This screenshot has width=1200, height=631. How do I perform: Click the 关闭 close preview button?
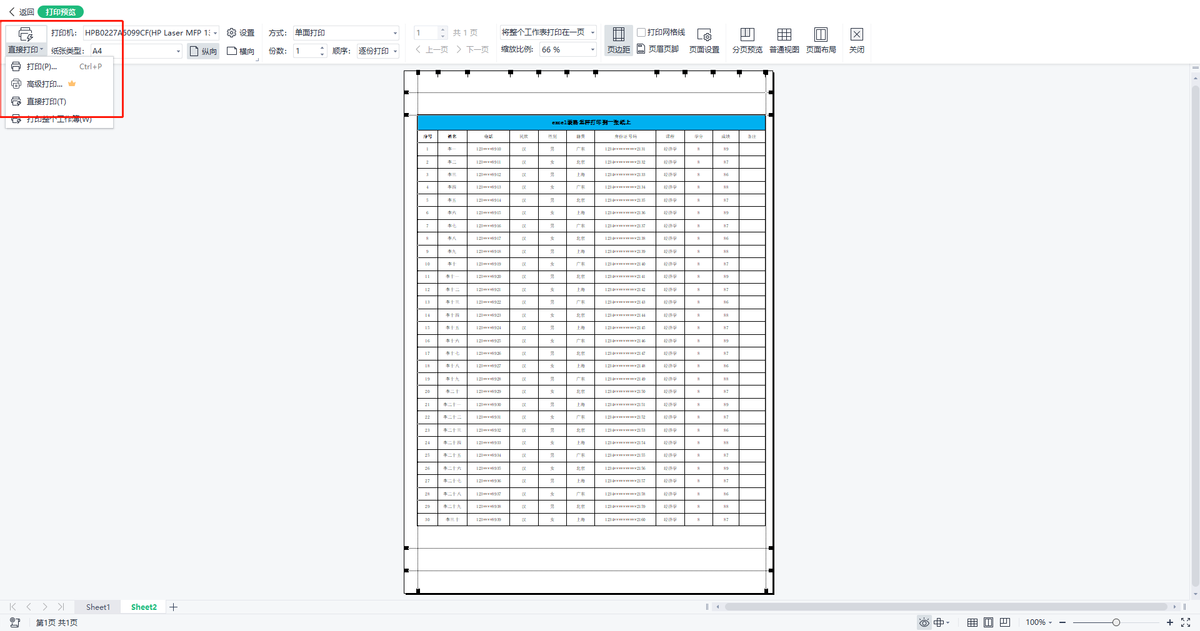click(x=857, y=40)
